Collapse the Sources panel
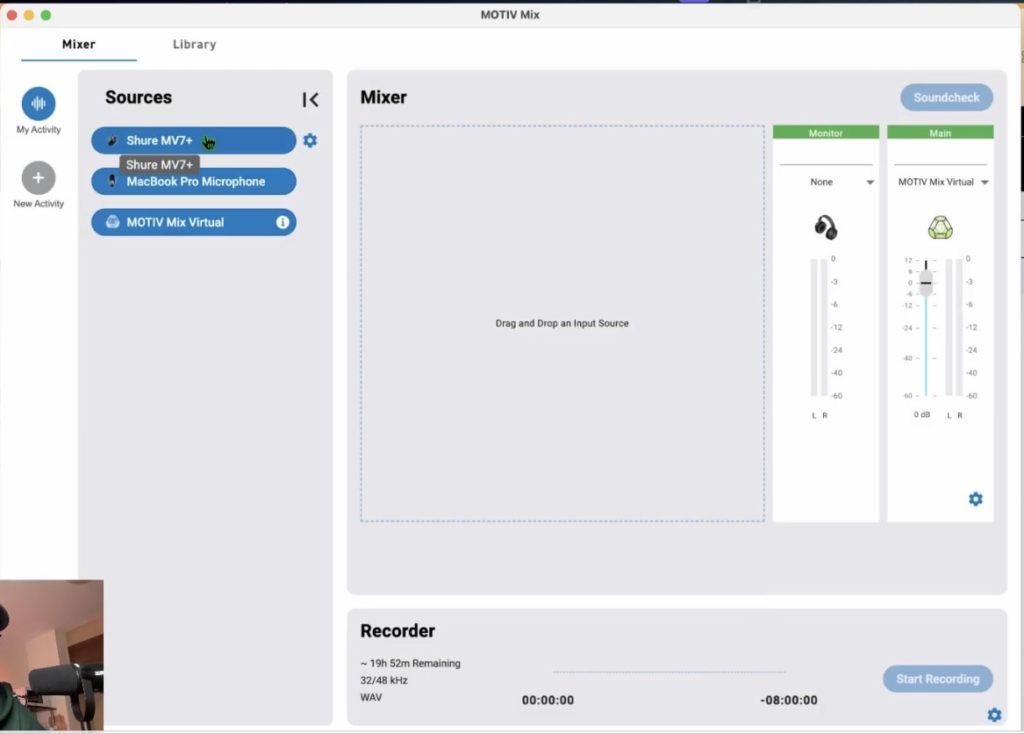 [311, 99]
